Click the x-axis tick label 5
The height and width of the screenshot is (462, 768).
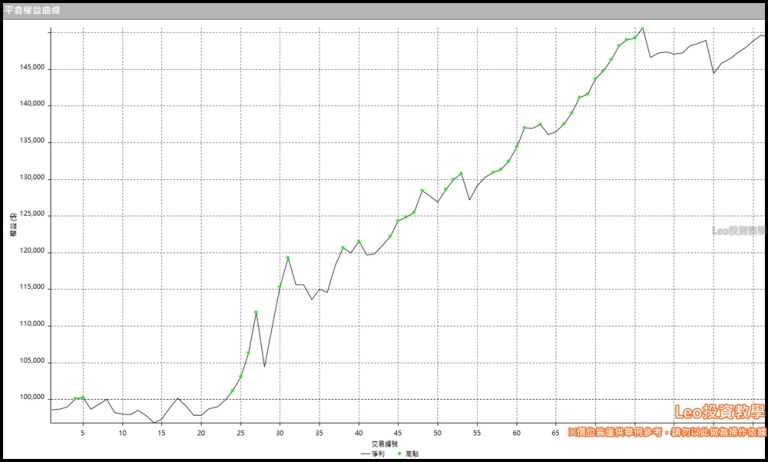pyautogui.click(x=83, y=432)
